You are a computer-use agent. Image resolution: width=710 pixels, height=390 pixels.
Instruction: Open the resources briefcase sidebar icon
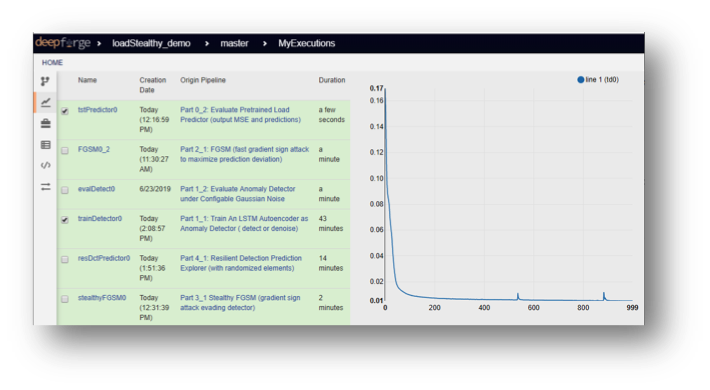pos(46,123)
